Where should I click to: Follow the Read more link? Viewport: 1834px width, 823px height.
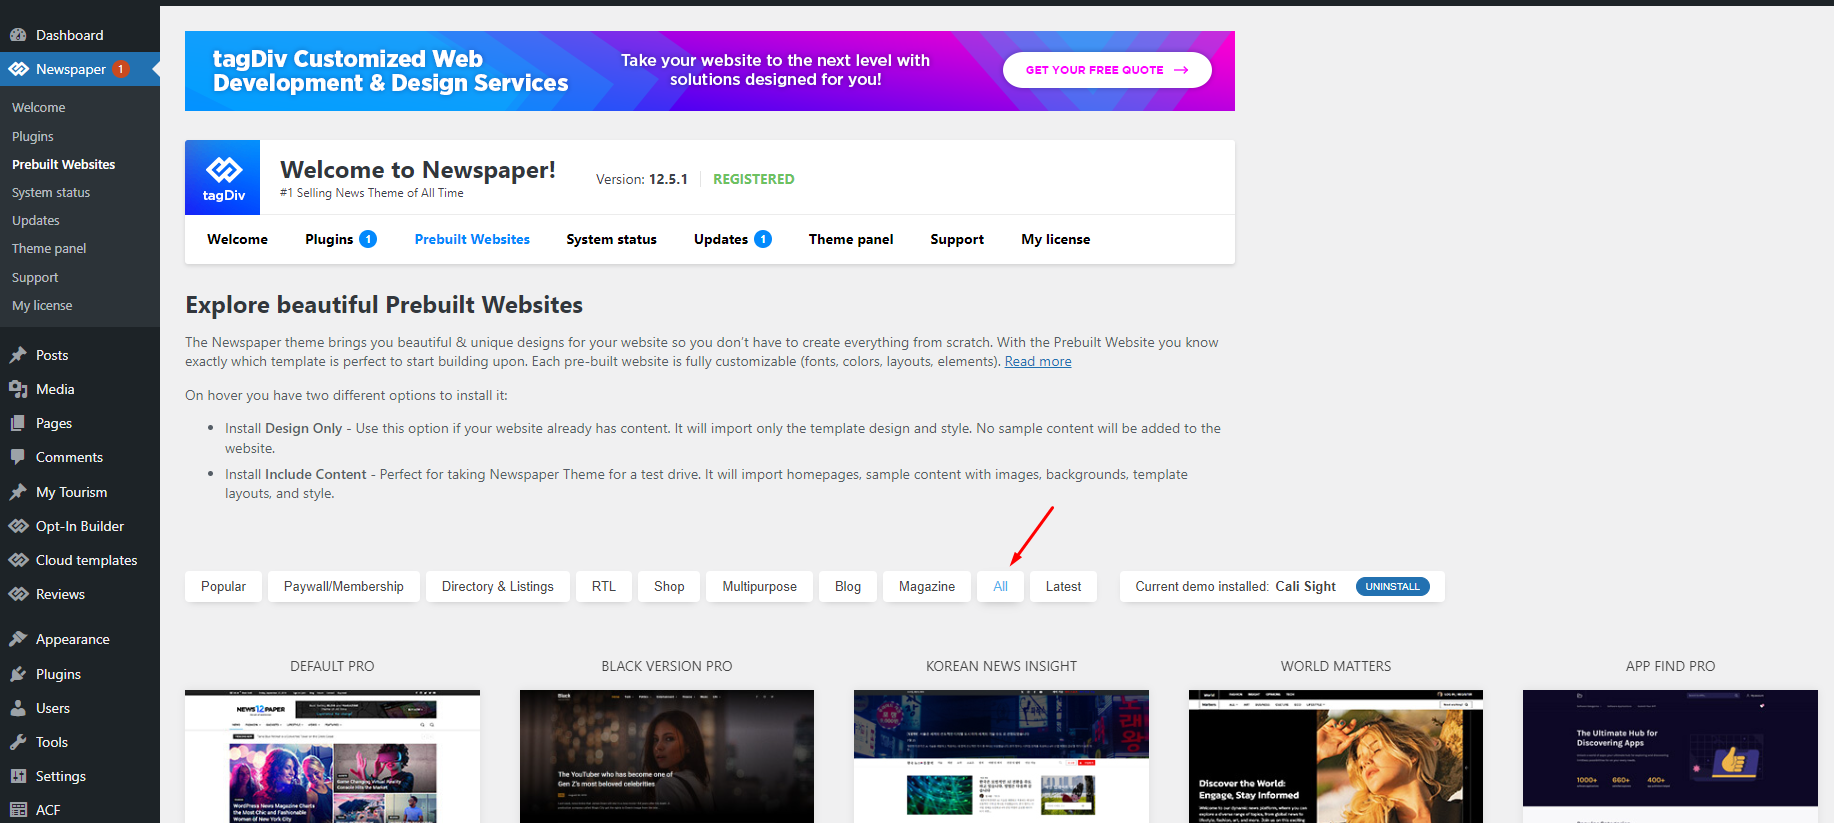[1038, 362]
